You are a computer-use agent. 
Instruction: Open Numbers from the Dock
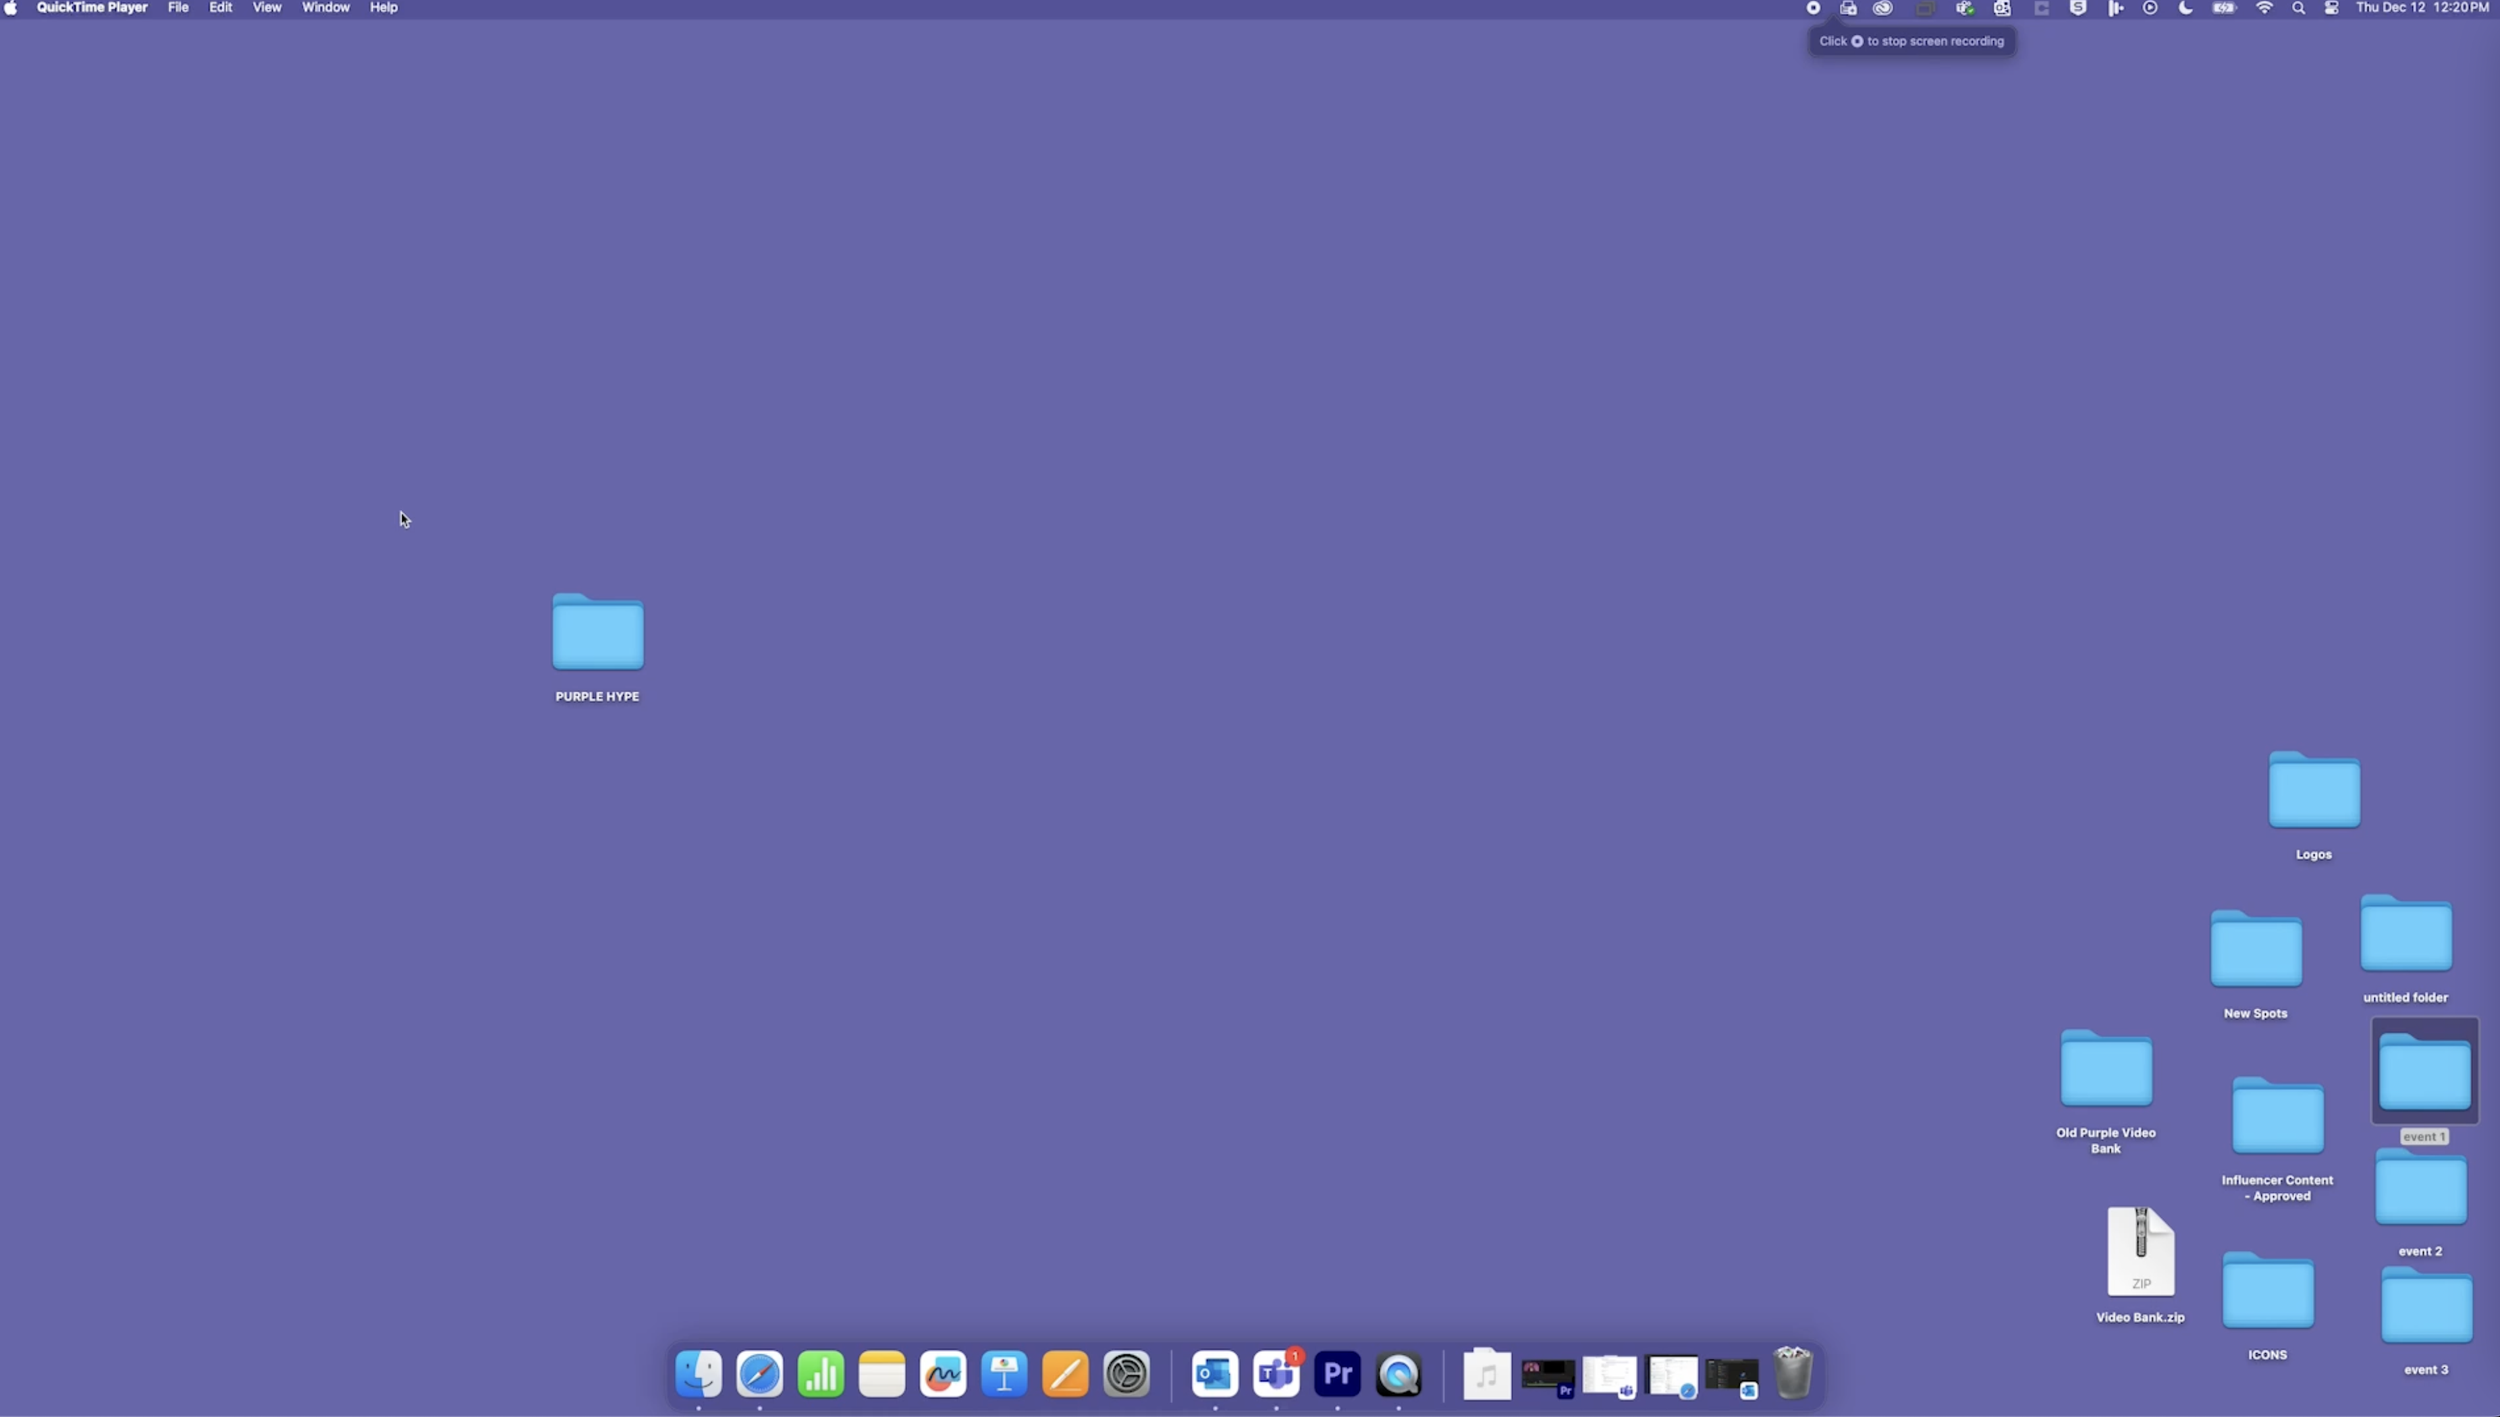click(821, 1374)
